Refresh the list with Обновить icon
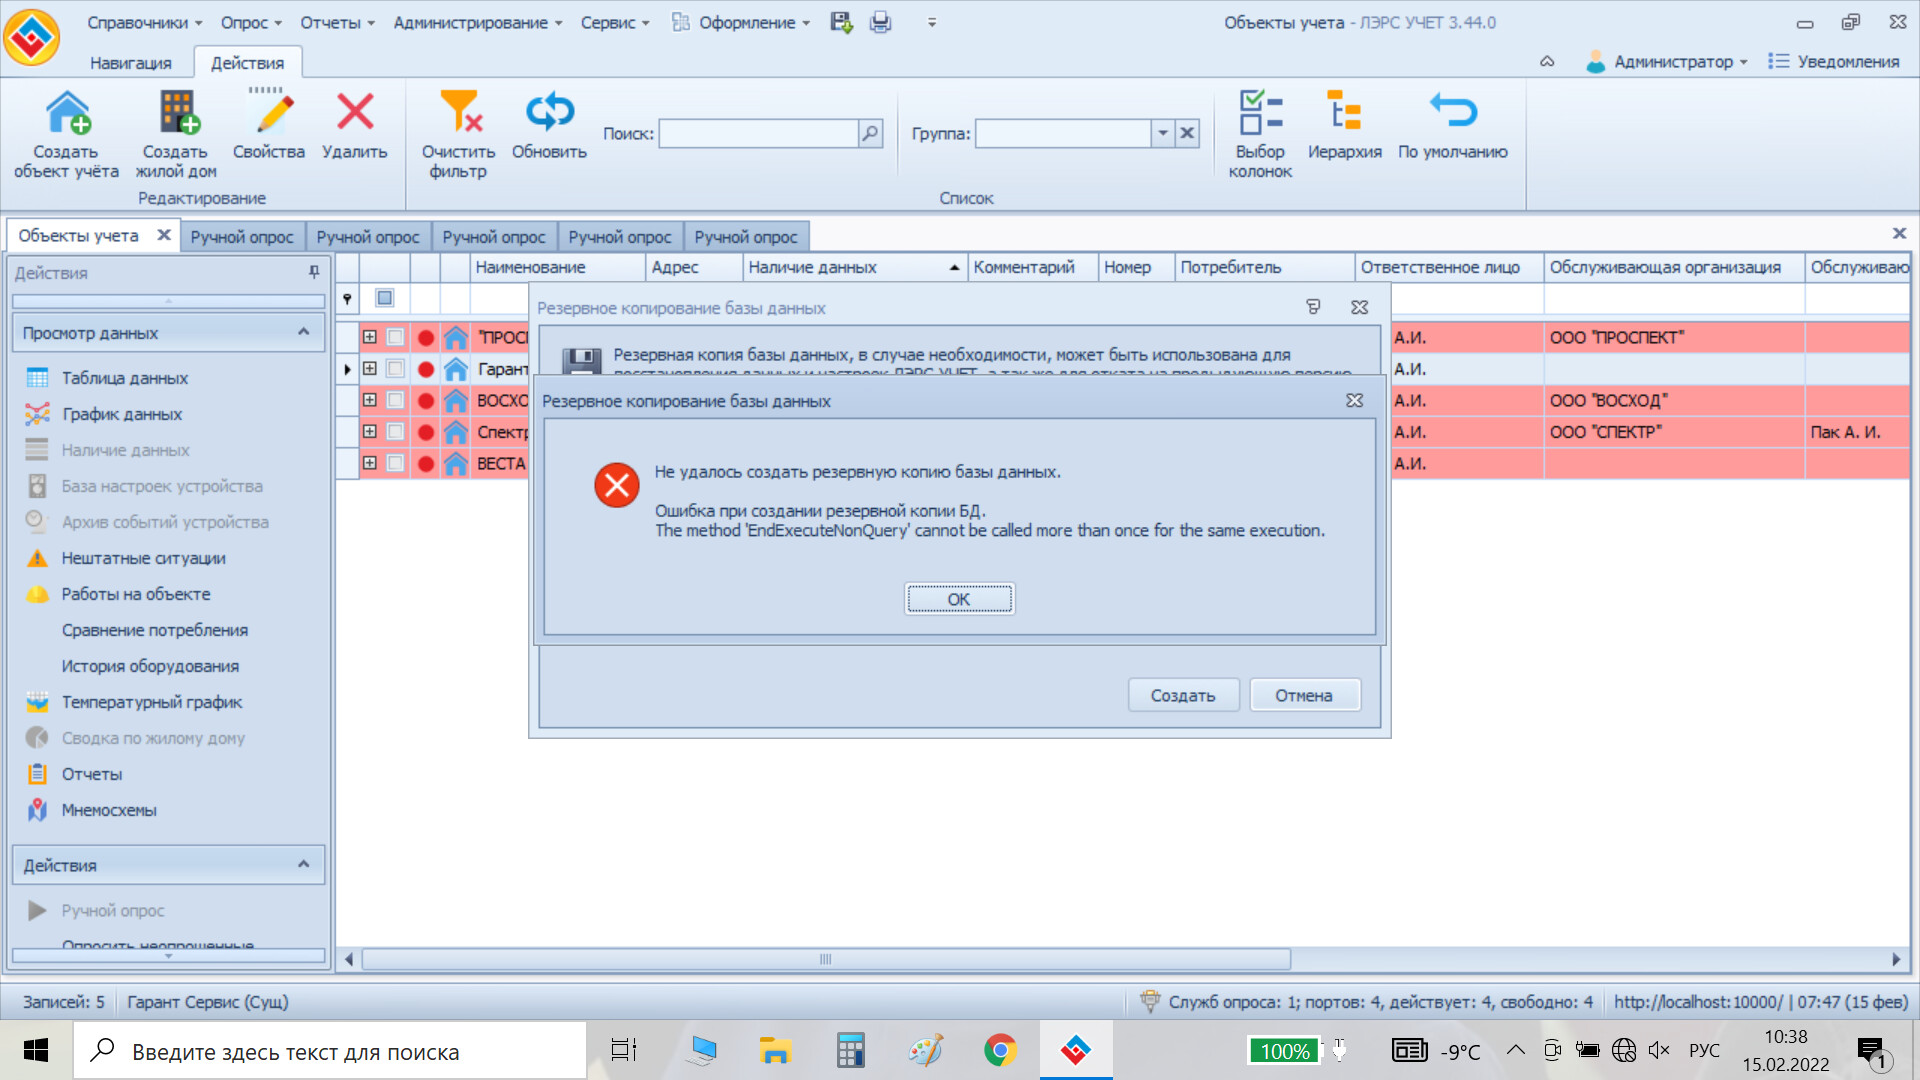The width and height of the screenshot is (1920, 1080). point(550,112)
